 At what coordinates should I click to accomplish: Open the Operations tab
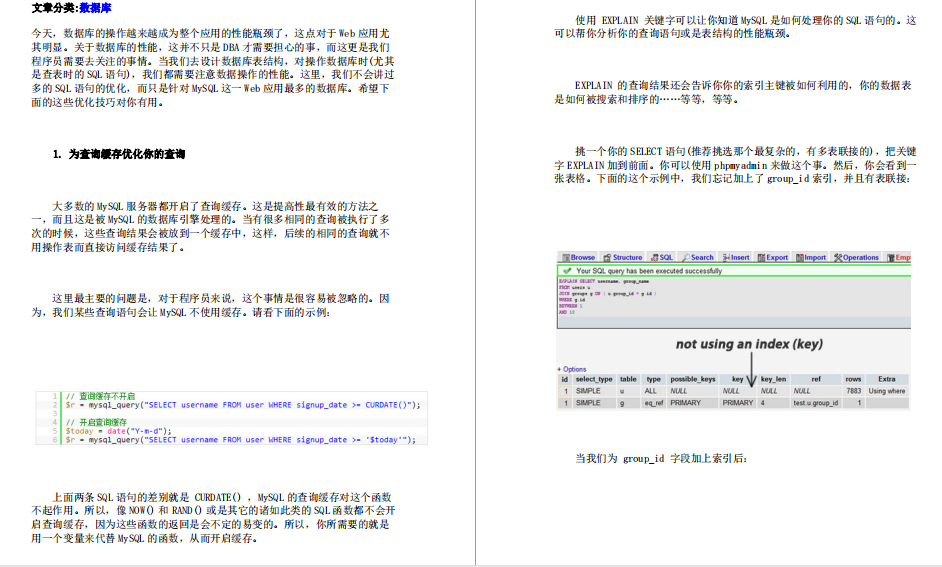pos(856,257)
